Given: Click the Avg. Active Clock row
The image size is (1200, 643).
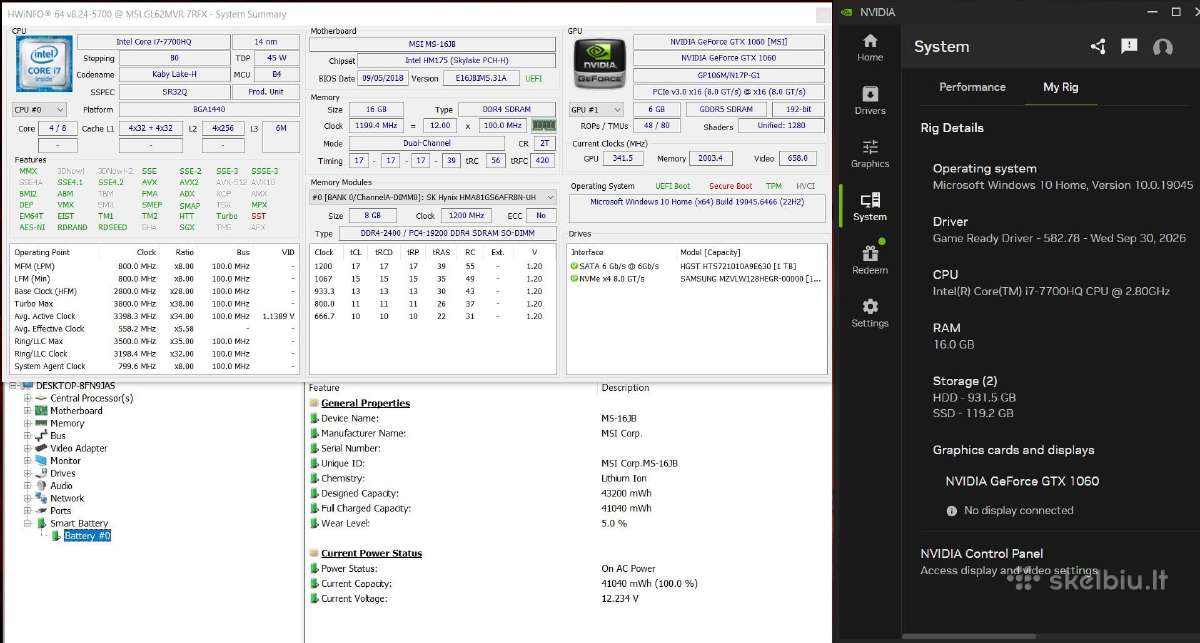Looking at the screenshot, I should pos(155,316).
